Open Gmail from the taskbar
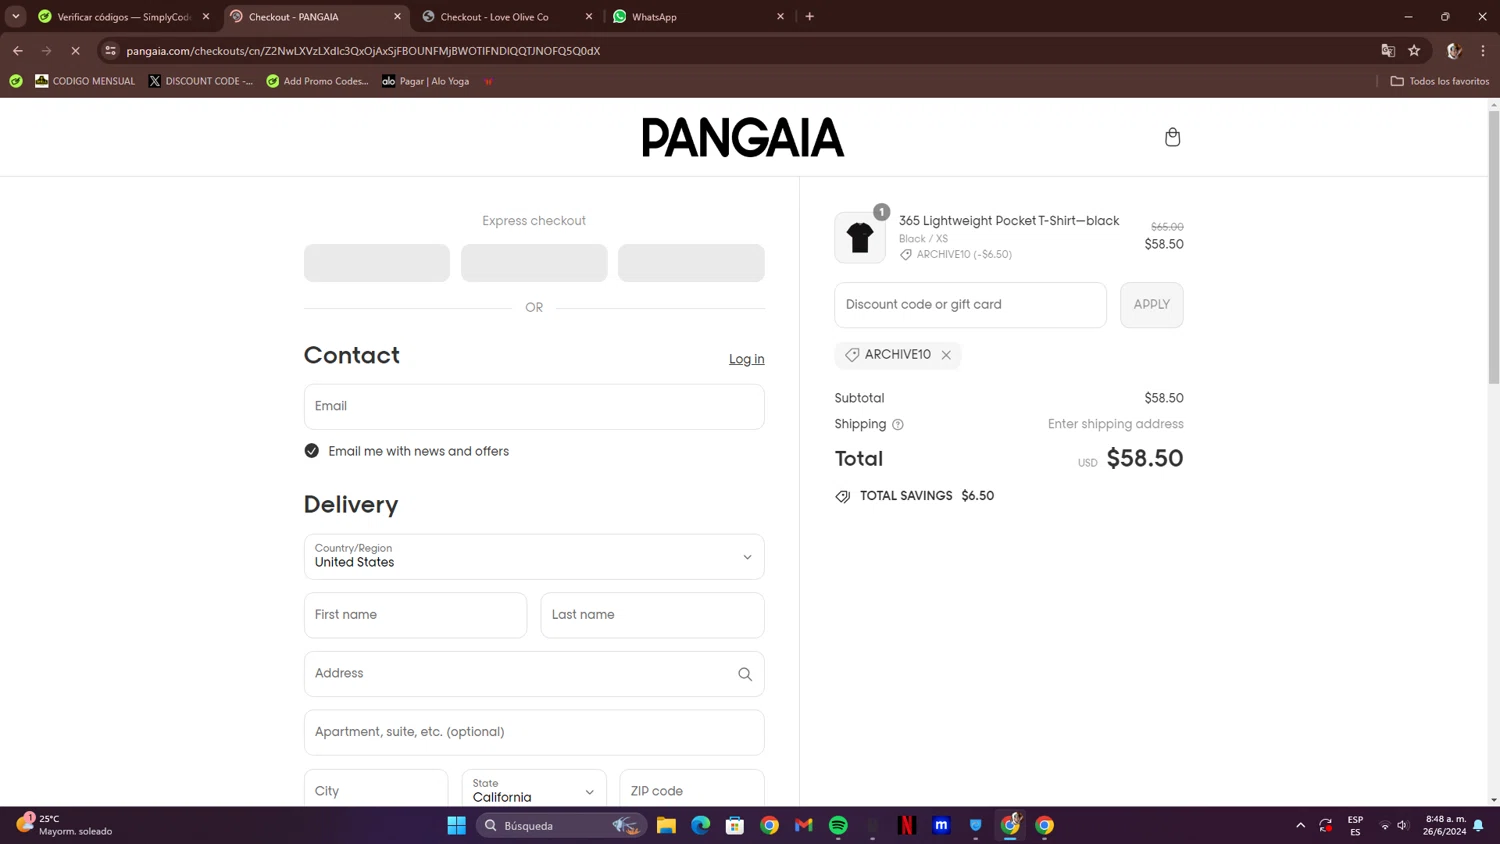 click(804, 826)
